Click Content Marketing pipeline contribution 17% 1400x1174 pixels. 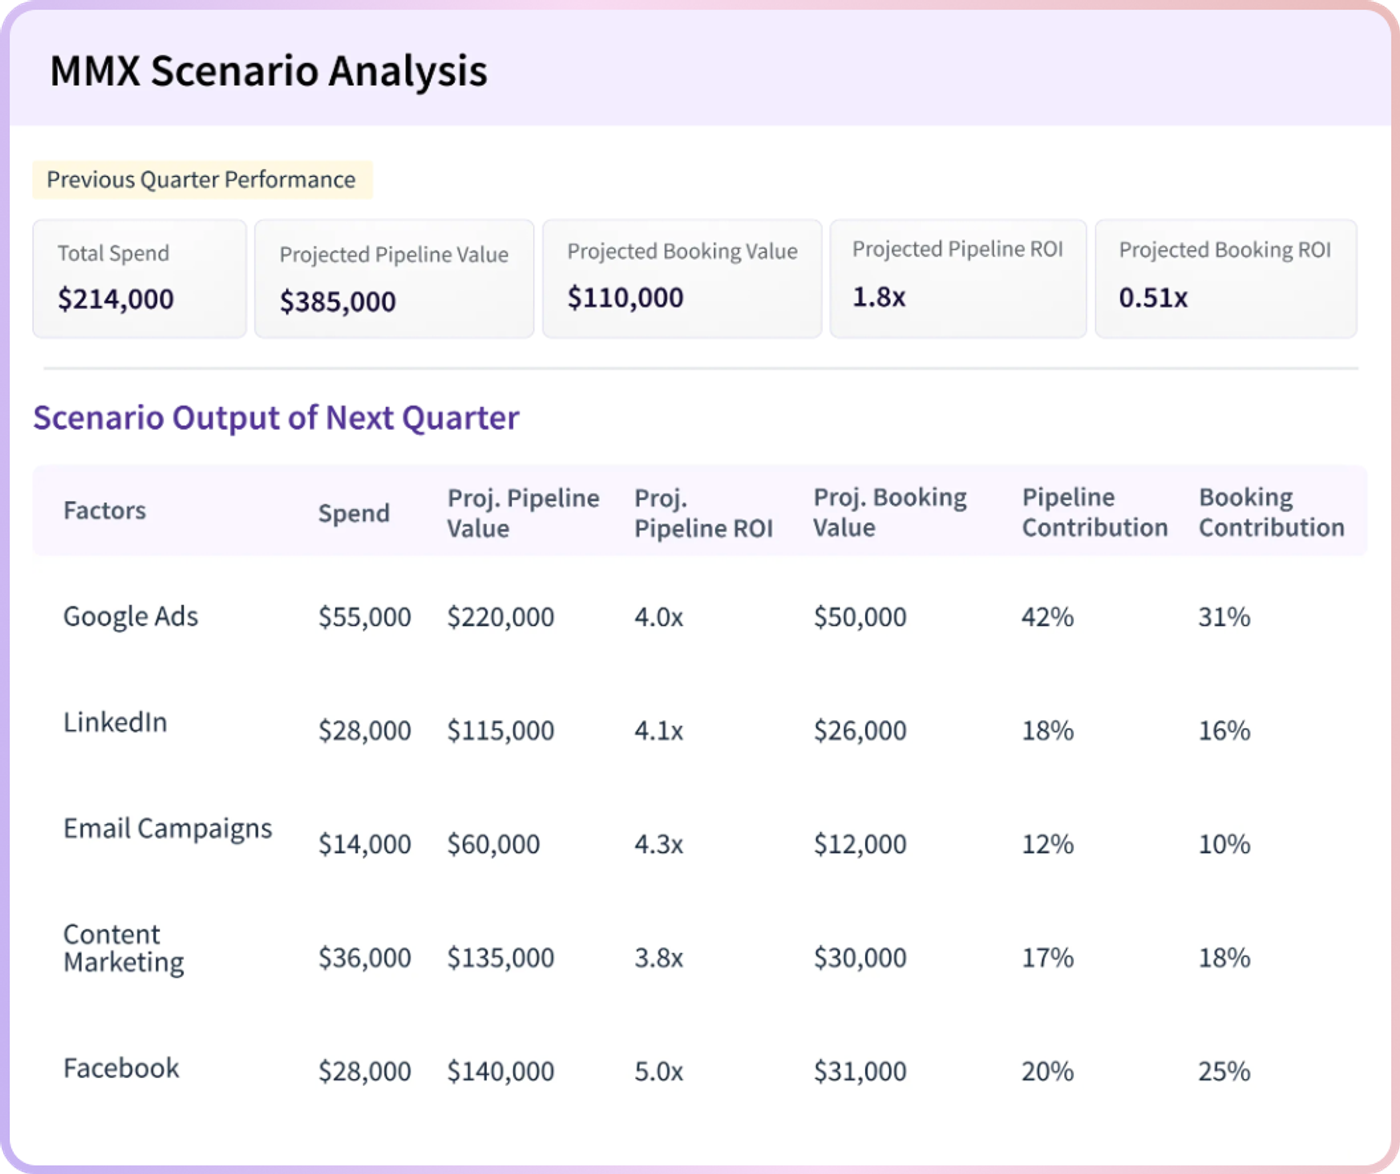pyautogui.click(x=1048, y=958)
